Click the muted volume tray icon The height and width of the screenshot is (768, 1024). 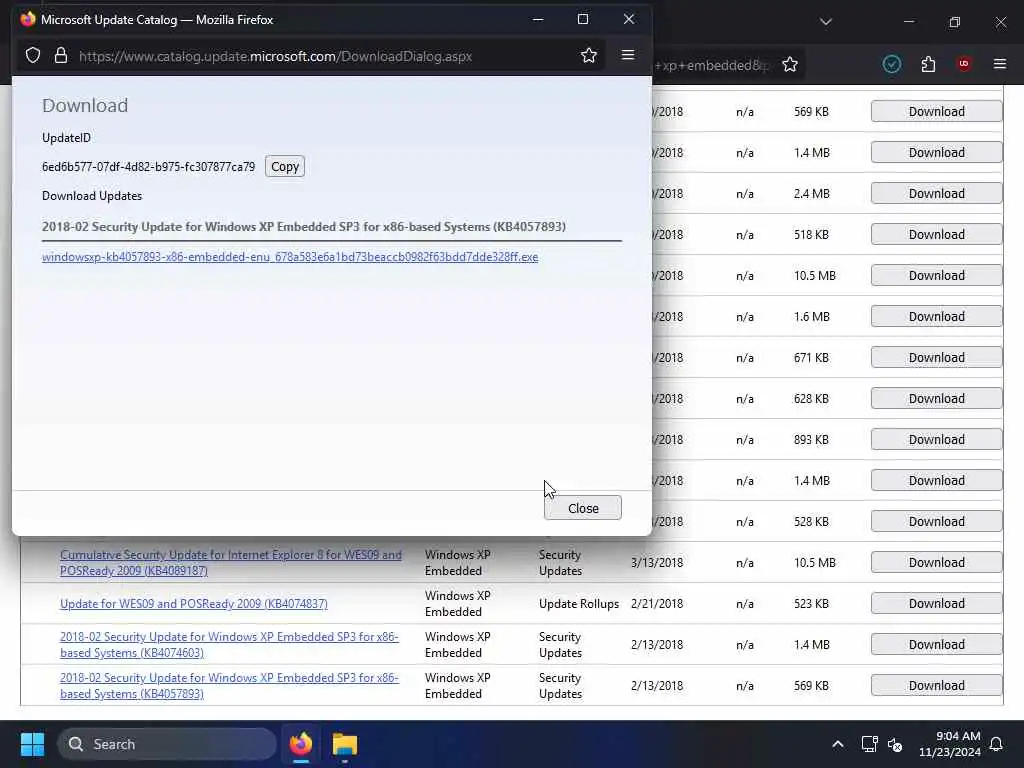pos(895,744)
